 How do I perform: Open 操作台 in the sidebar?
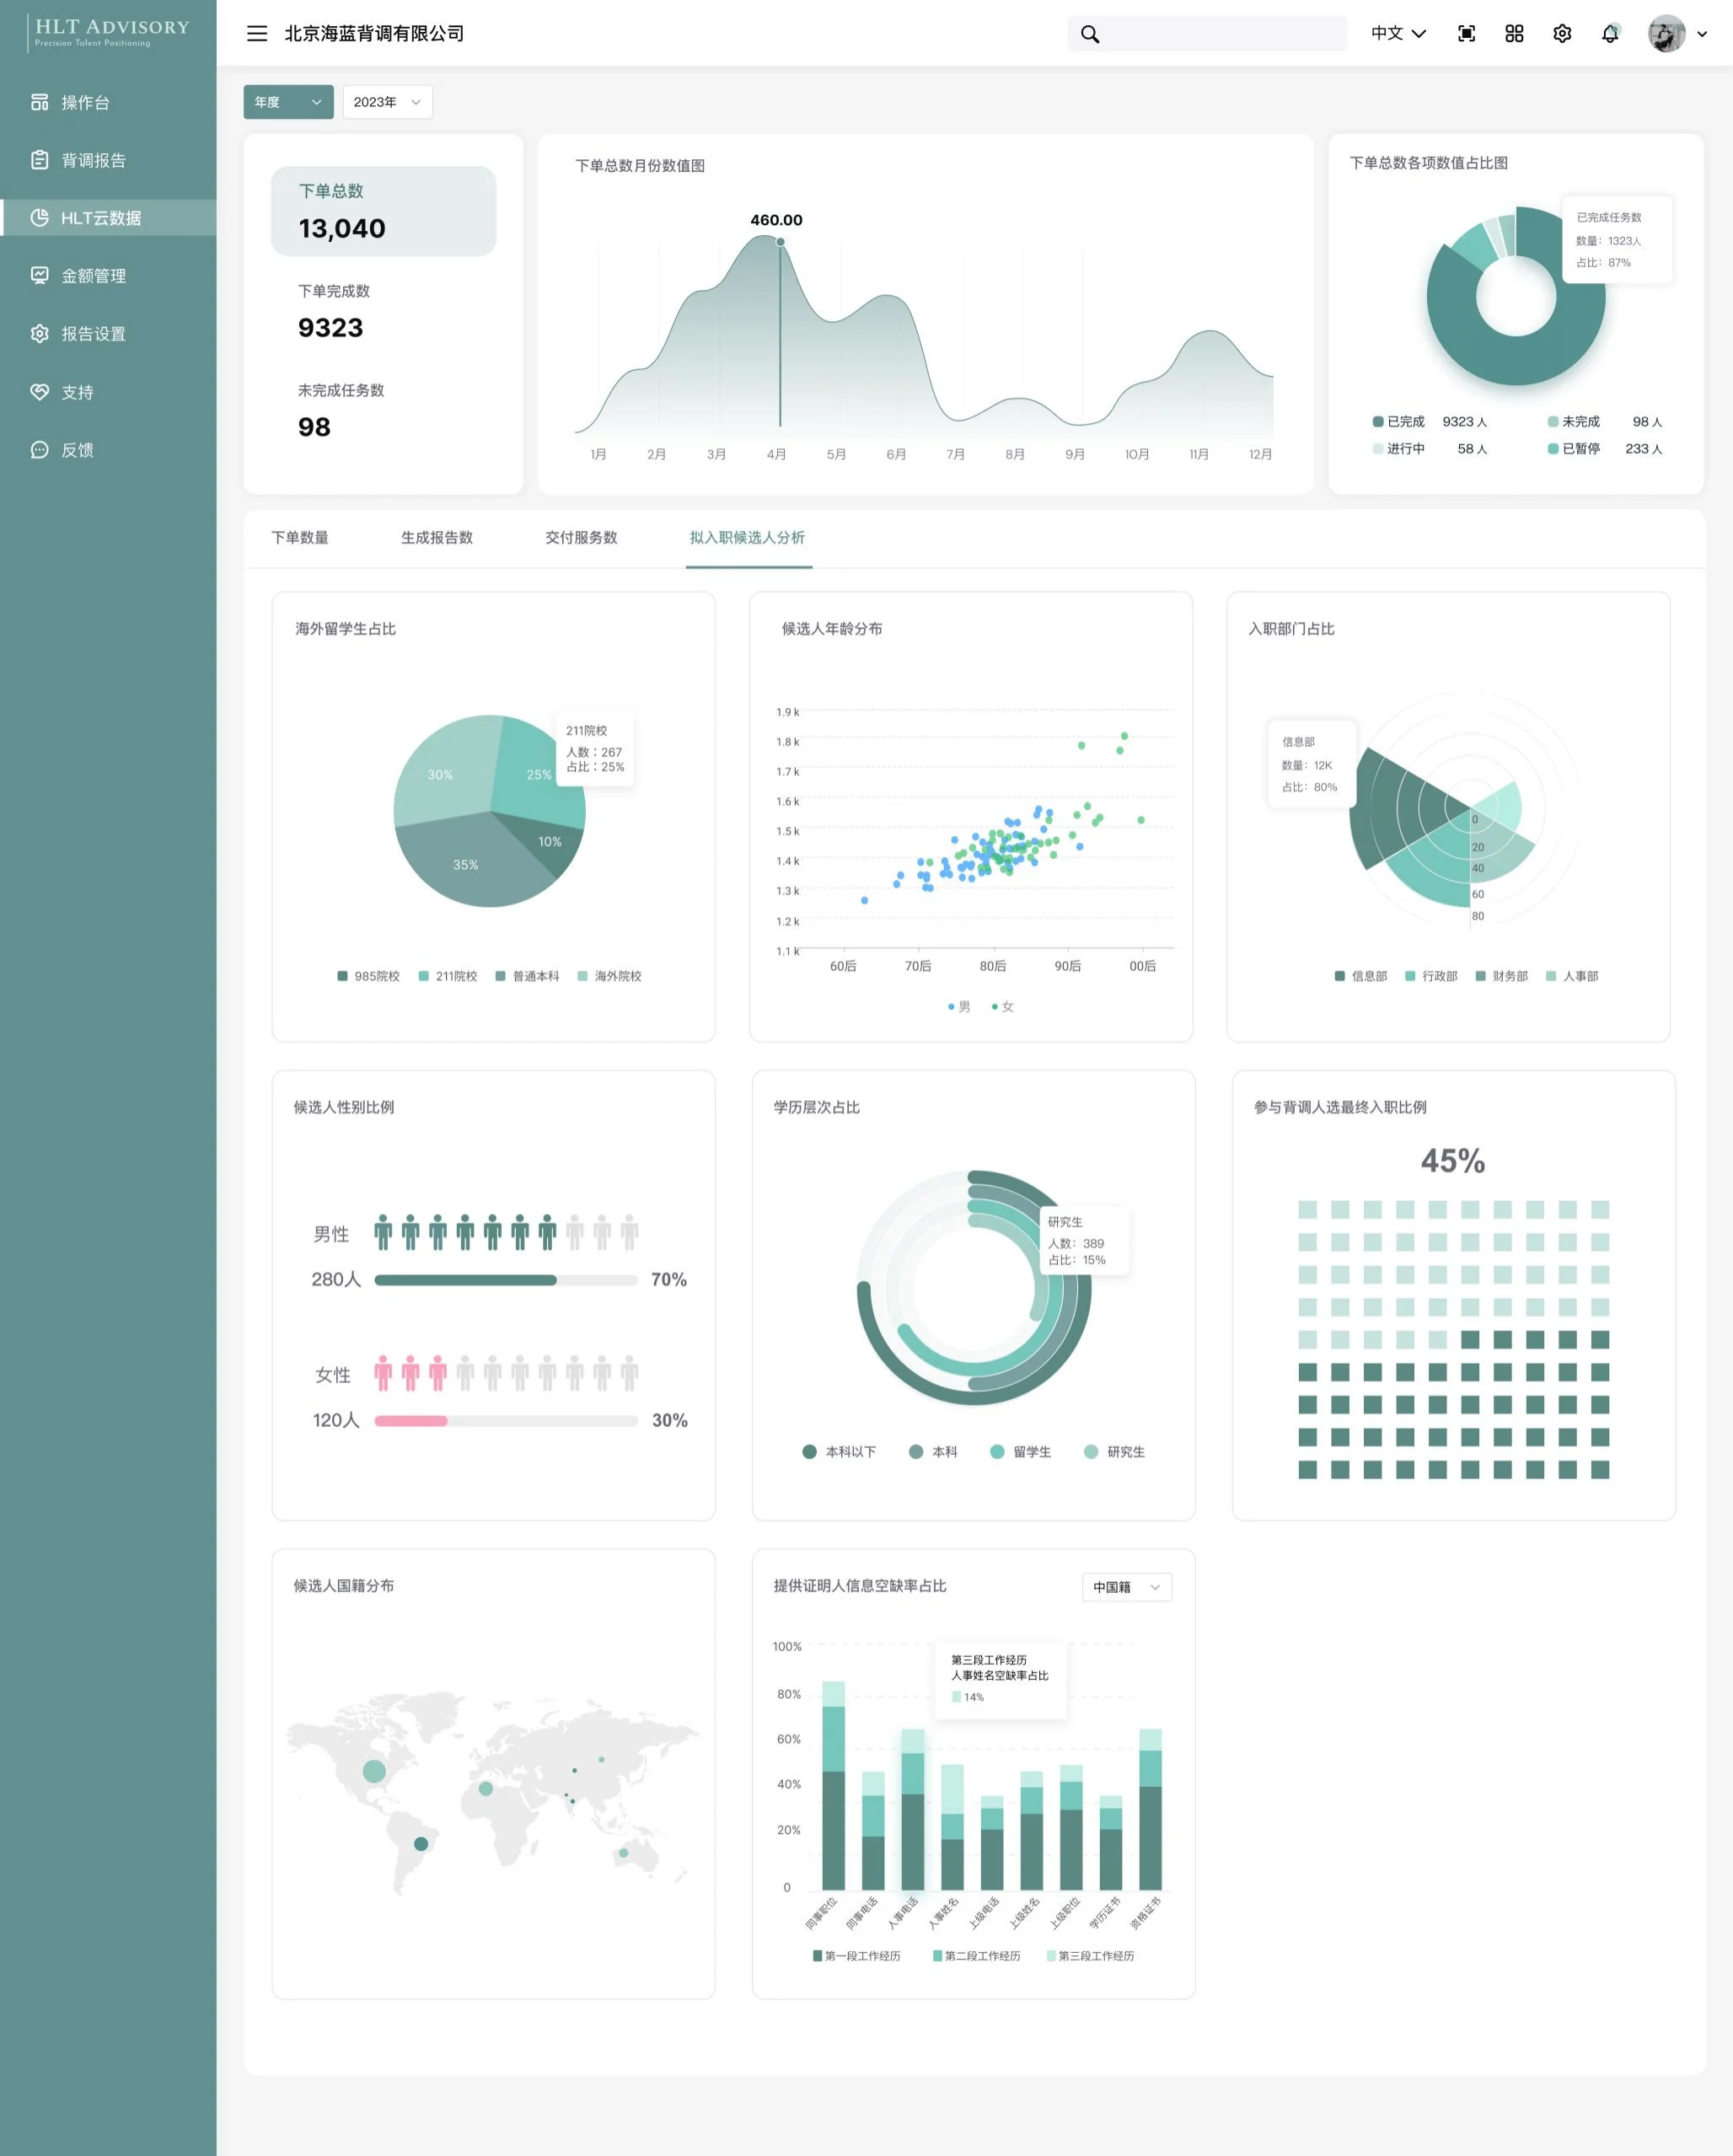85,102
